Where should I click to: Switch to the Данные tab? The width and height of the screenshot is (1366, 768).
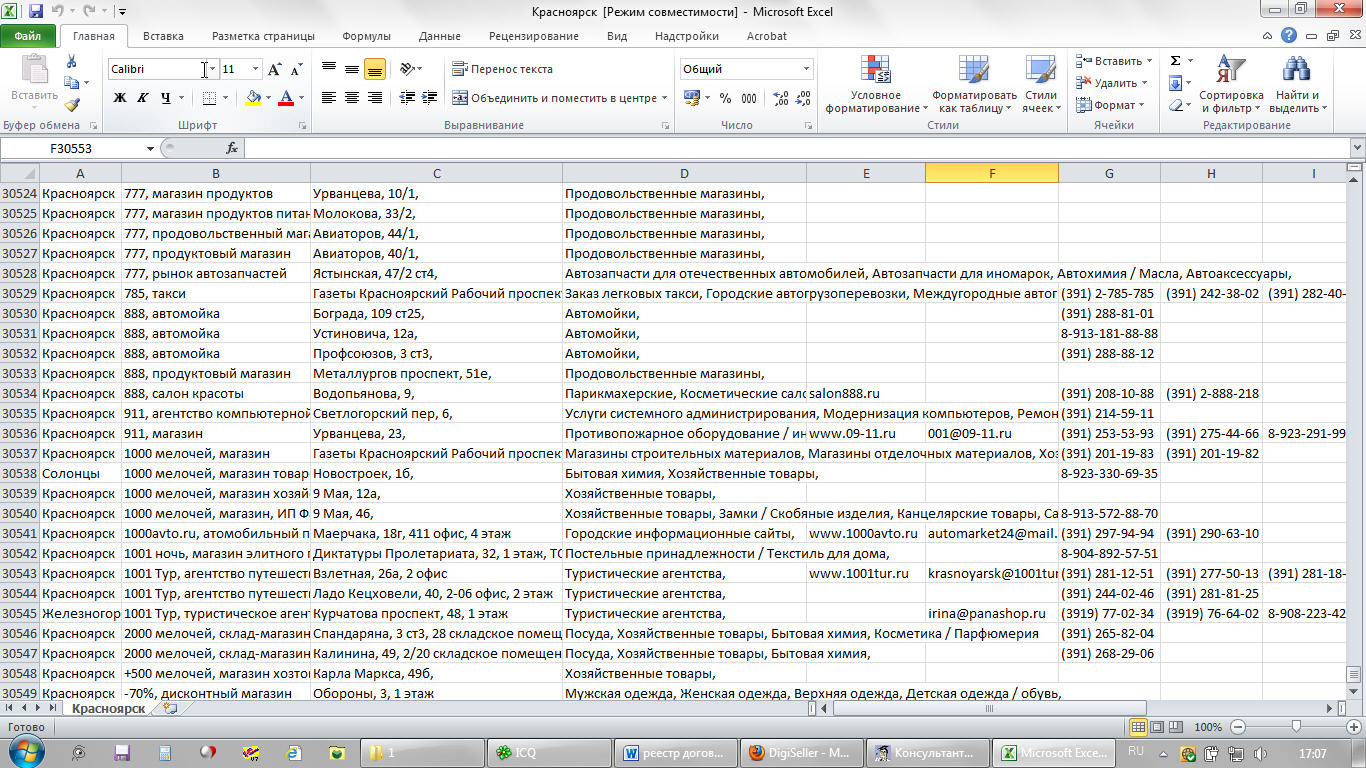click(x=440, y=36)
